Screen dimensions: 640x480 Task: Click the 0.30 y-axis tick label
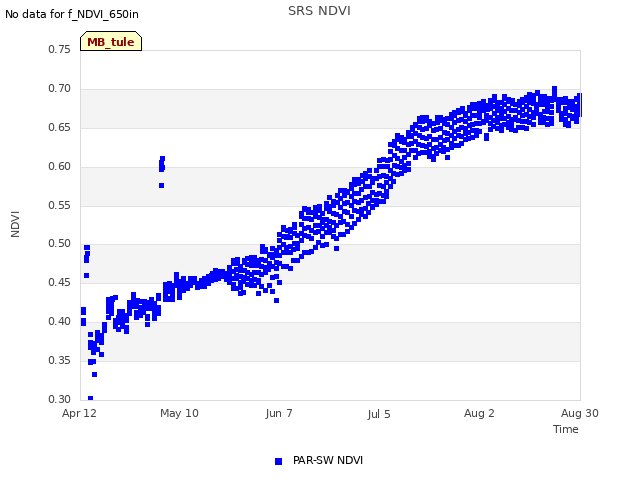[60, 399]
